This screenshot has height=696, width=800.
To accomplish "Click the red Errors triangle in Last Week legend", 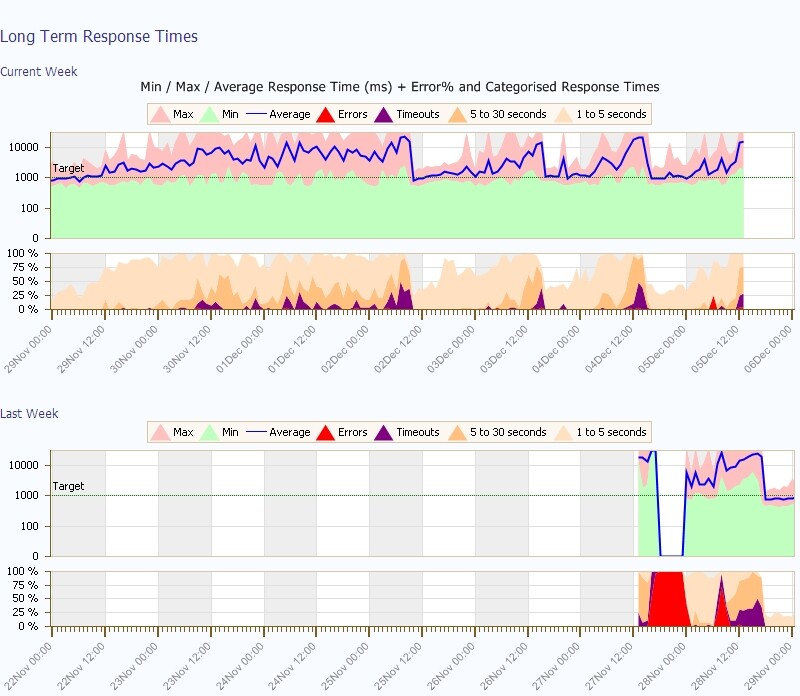I will tap(325, 433).
